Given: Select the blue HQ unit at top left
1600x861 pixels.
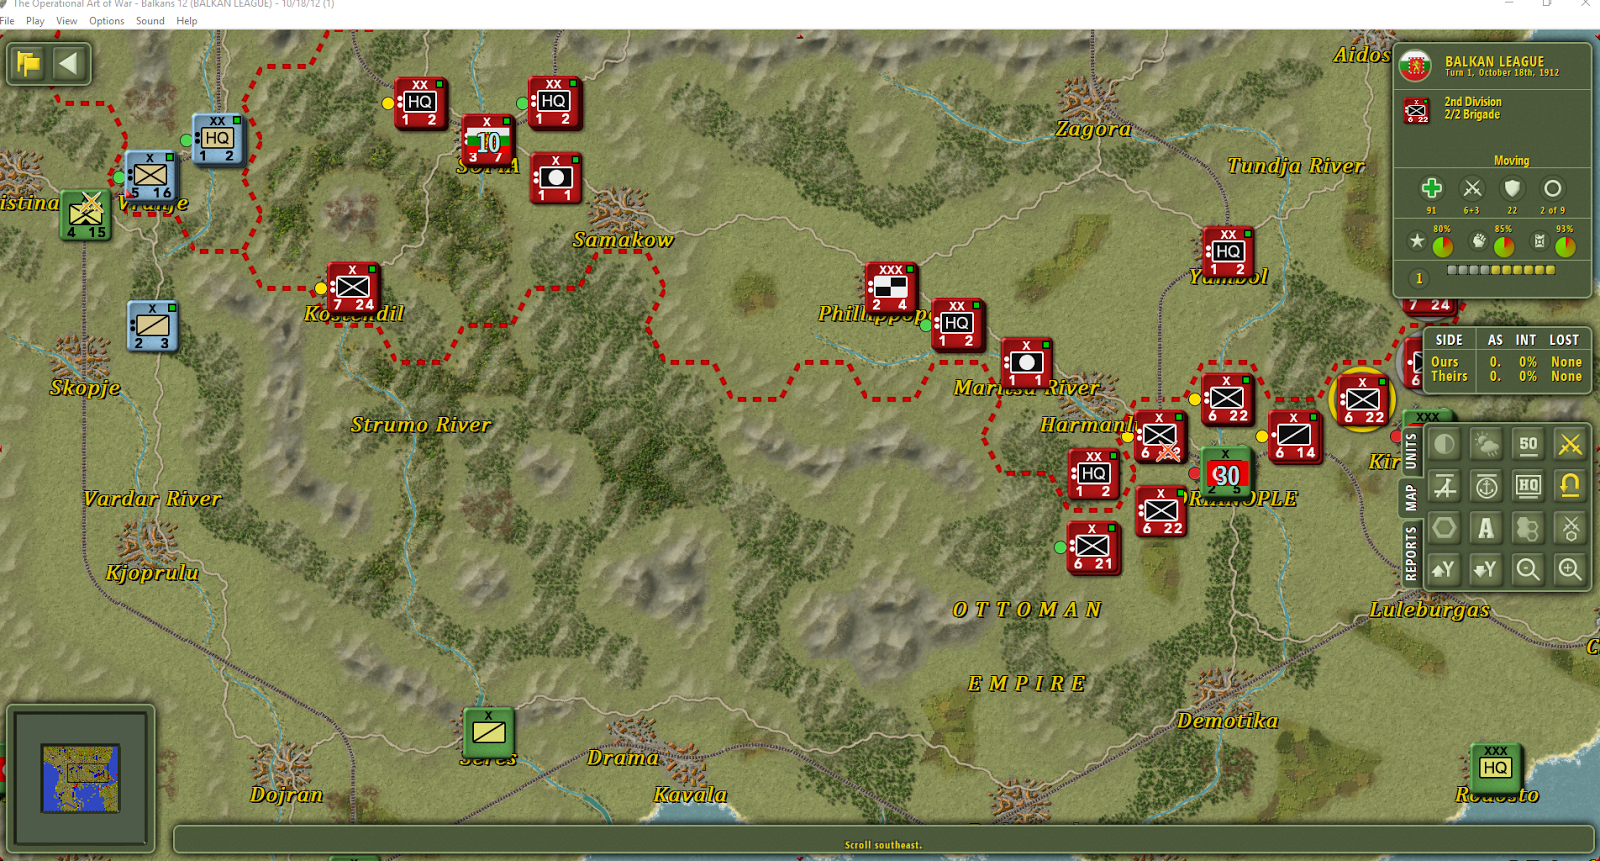Looking at the screenshot, I should click(218, 139).
